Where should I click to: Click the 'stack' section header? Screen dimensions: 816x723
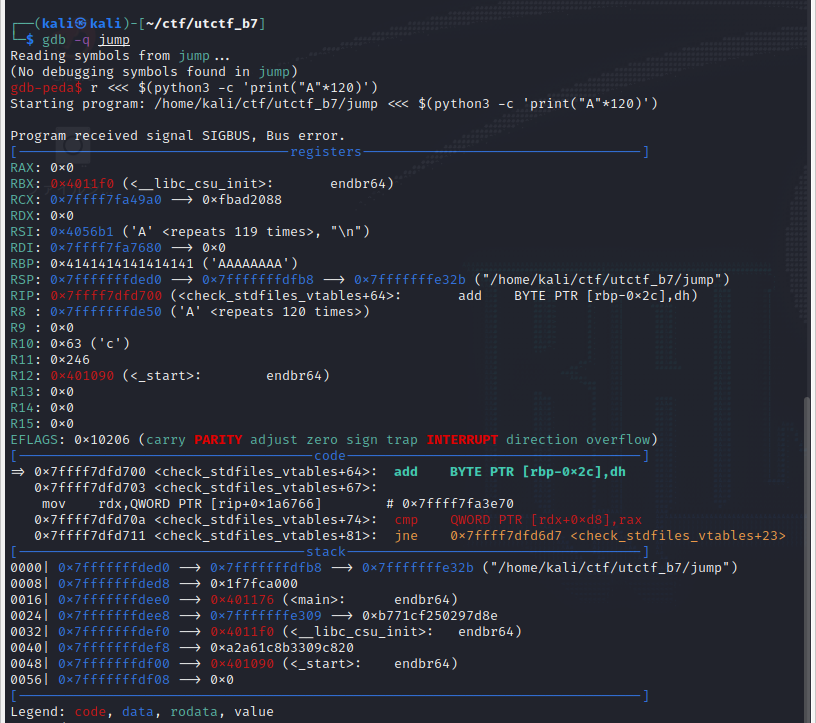[x=326, y=552]
